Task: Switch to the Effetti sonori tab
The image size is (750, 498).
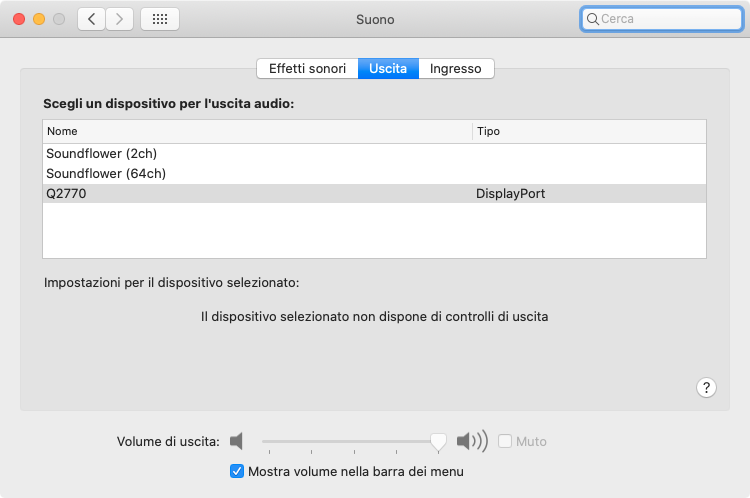Action: coord(307,68)
